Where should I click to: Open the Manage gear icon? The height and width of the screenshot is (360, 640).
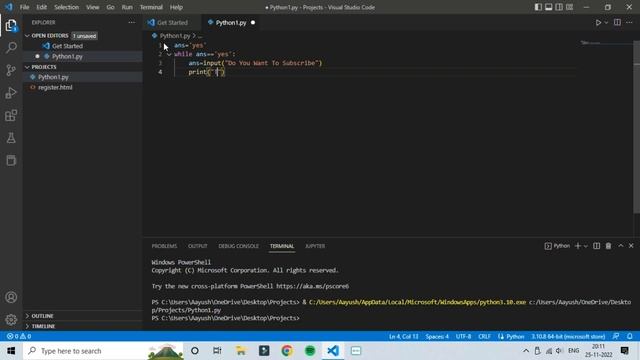(x=11, y=320)
